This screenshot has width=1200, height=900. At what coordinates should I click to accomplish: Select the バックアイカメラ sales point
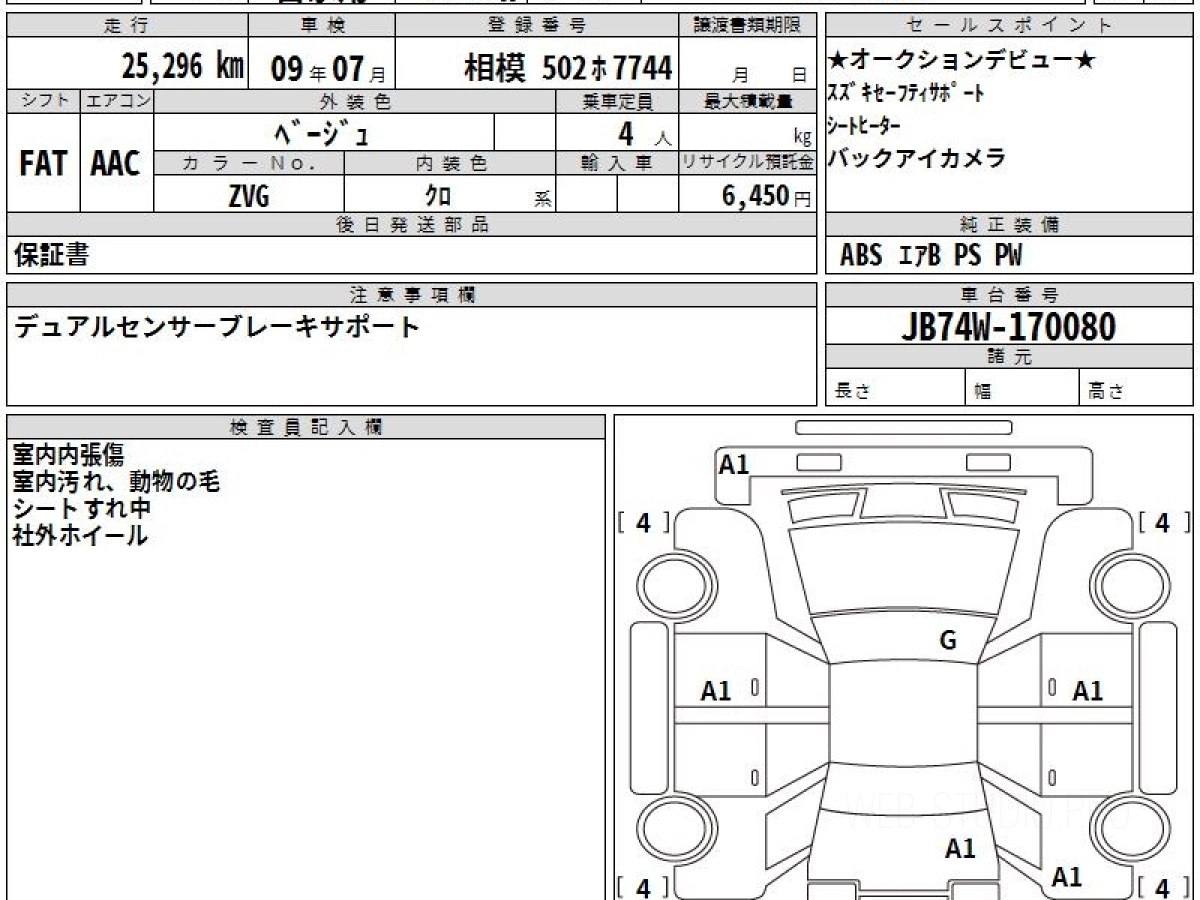916,157
